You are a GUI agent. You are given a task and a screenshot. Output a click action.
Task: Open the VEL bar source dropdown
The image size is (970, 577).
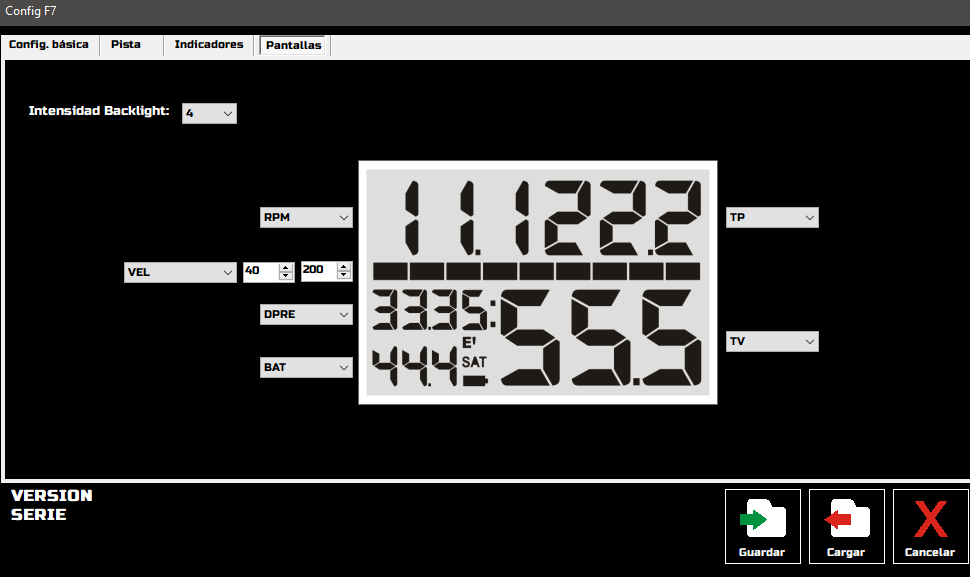tap(180, 272)
